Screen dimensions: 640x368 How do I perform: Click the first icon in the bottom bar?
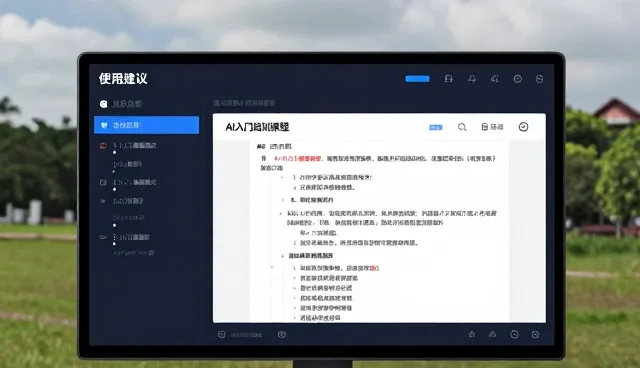pyautogui.click(x=221, y=335)
